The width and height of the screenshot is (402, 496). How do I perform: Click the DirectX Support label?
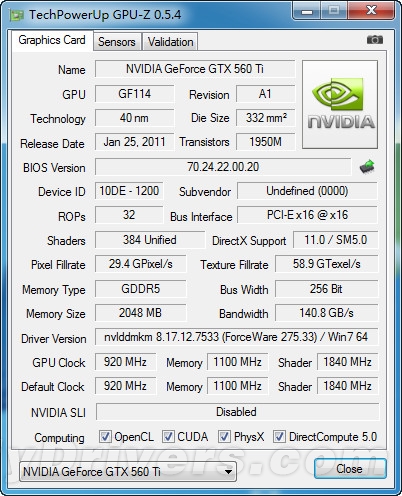249,241
